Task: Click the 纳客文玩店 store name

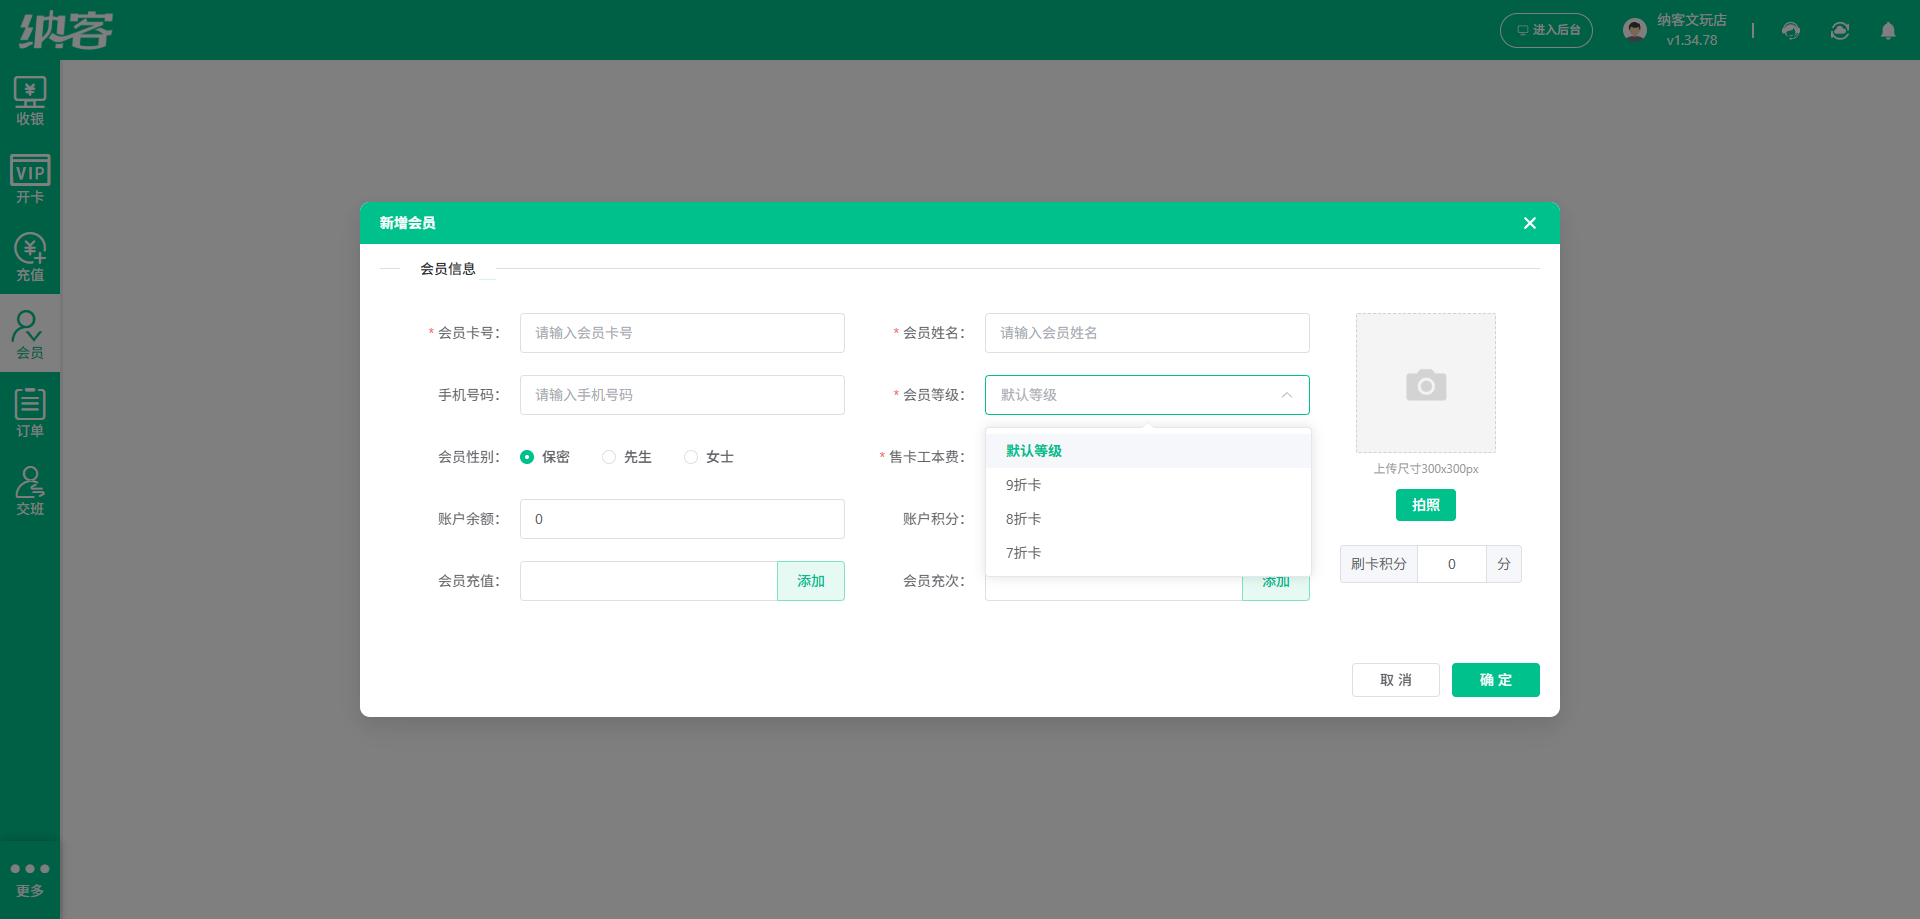Action: 1692,20
